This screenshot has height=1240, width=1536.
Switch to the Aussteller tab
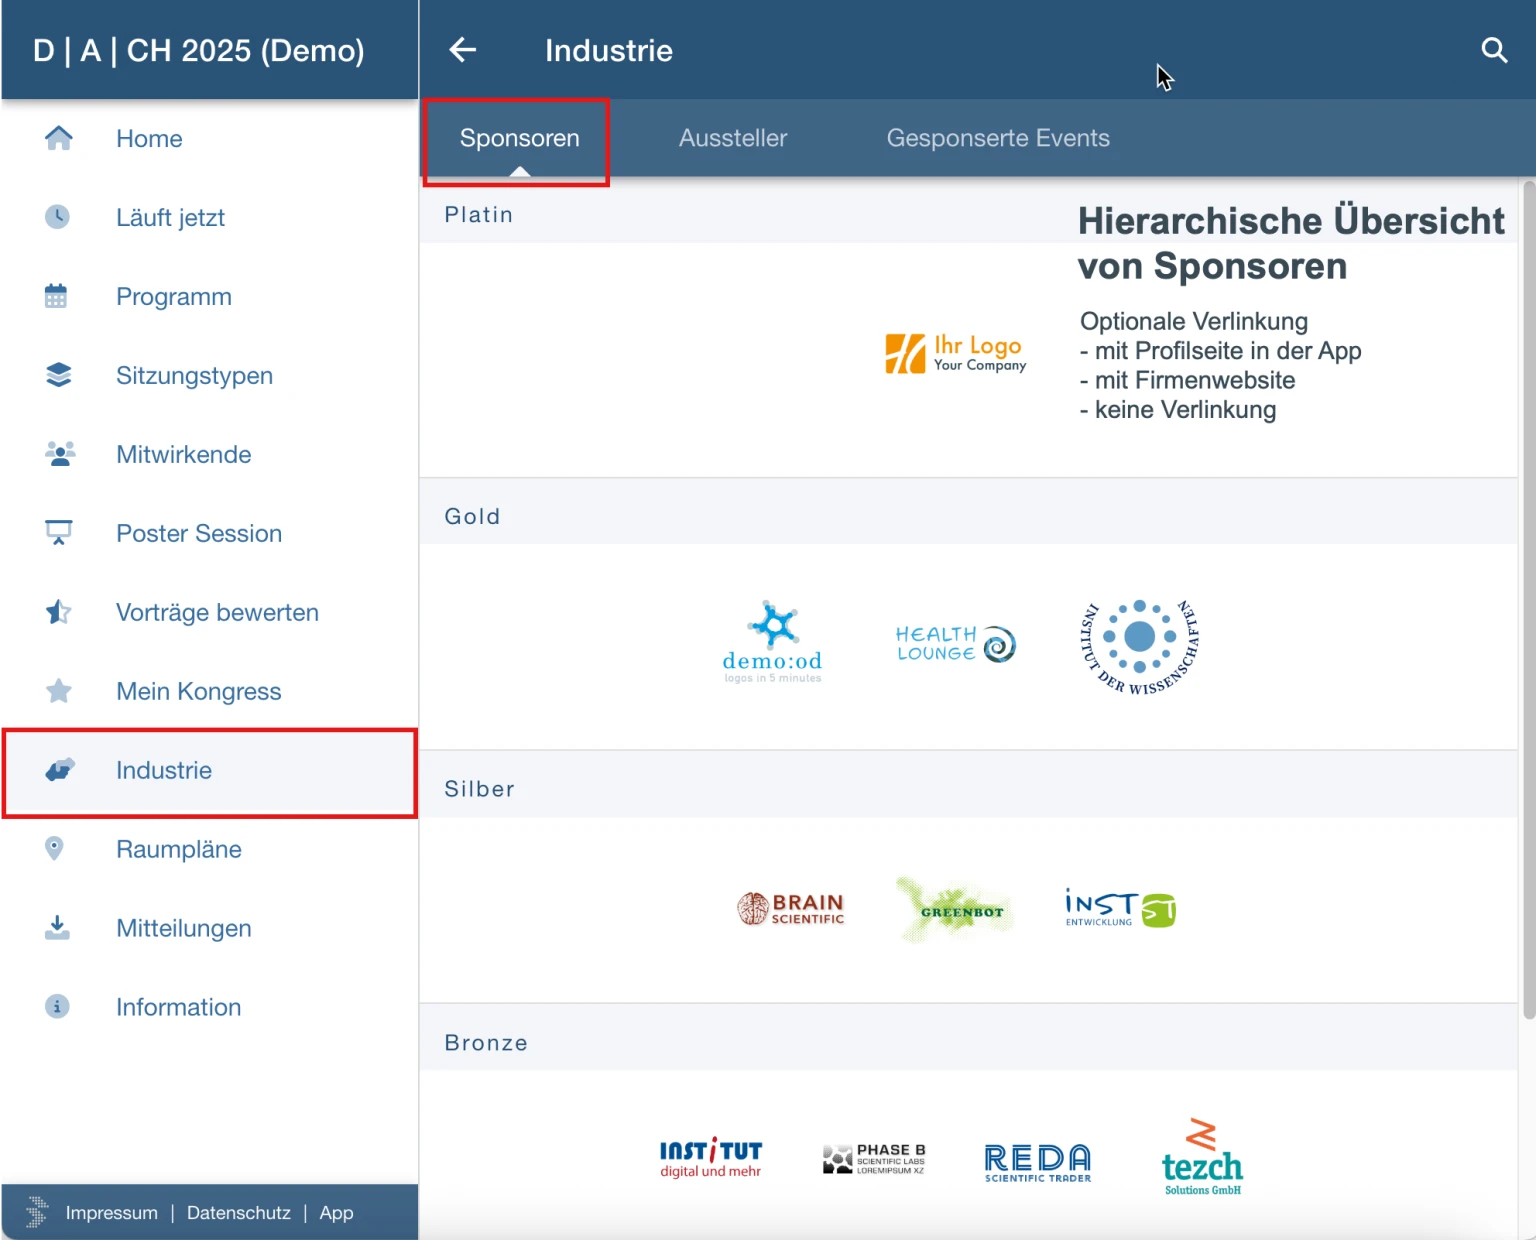(x=733, y=138)
